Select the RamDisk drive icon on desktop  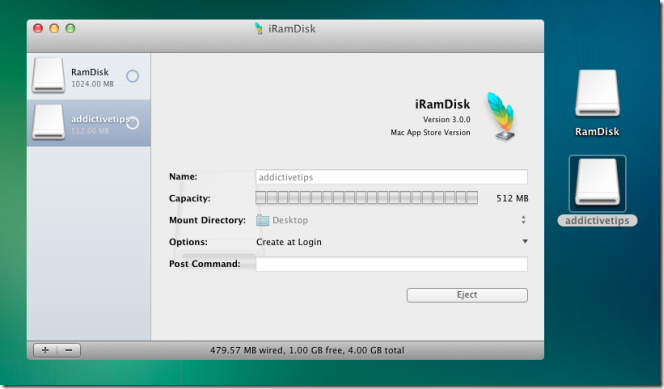point(597,93)
